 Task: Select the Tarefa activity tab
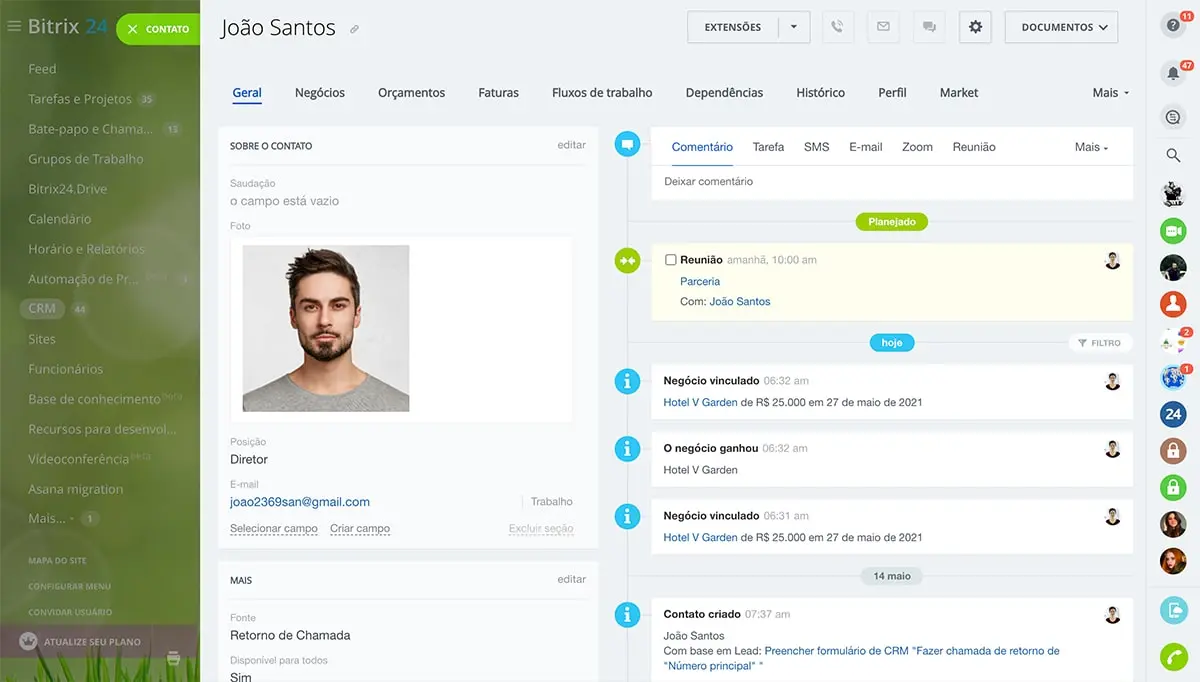pyautogui.click(x=768, y=147)
